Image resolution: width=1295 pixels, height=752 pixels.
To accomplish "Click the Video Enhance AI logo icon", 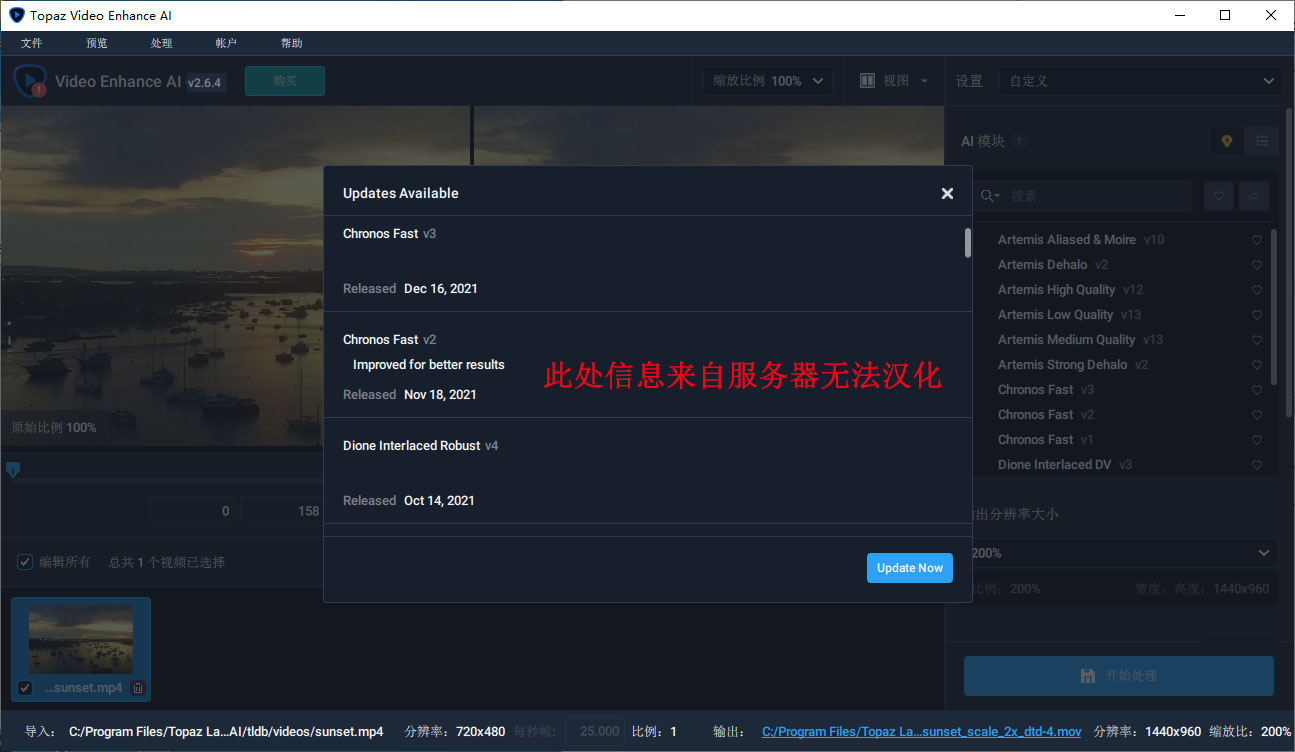I will 31,81.
